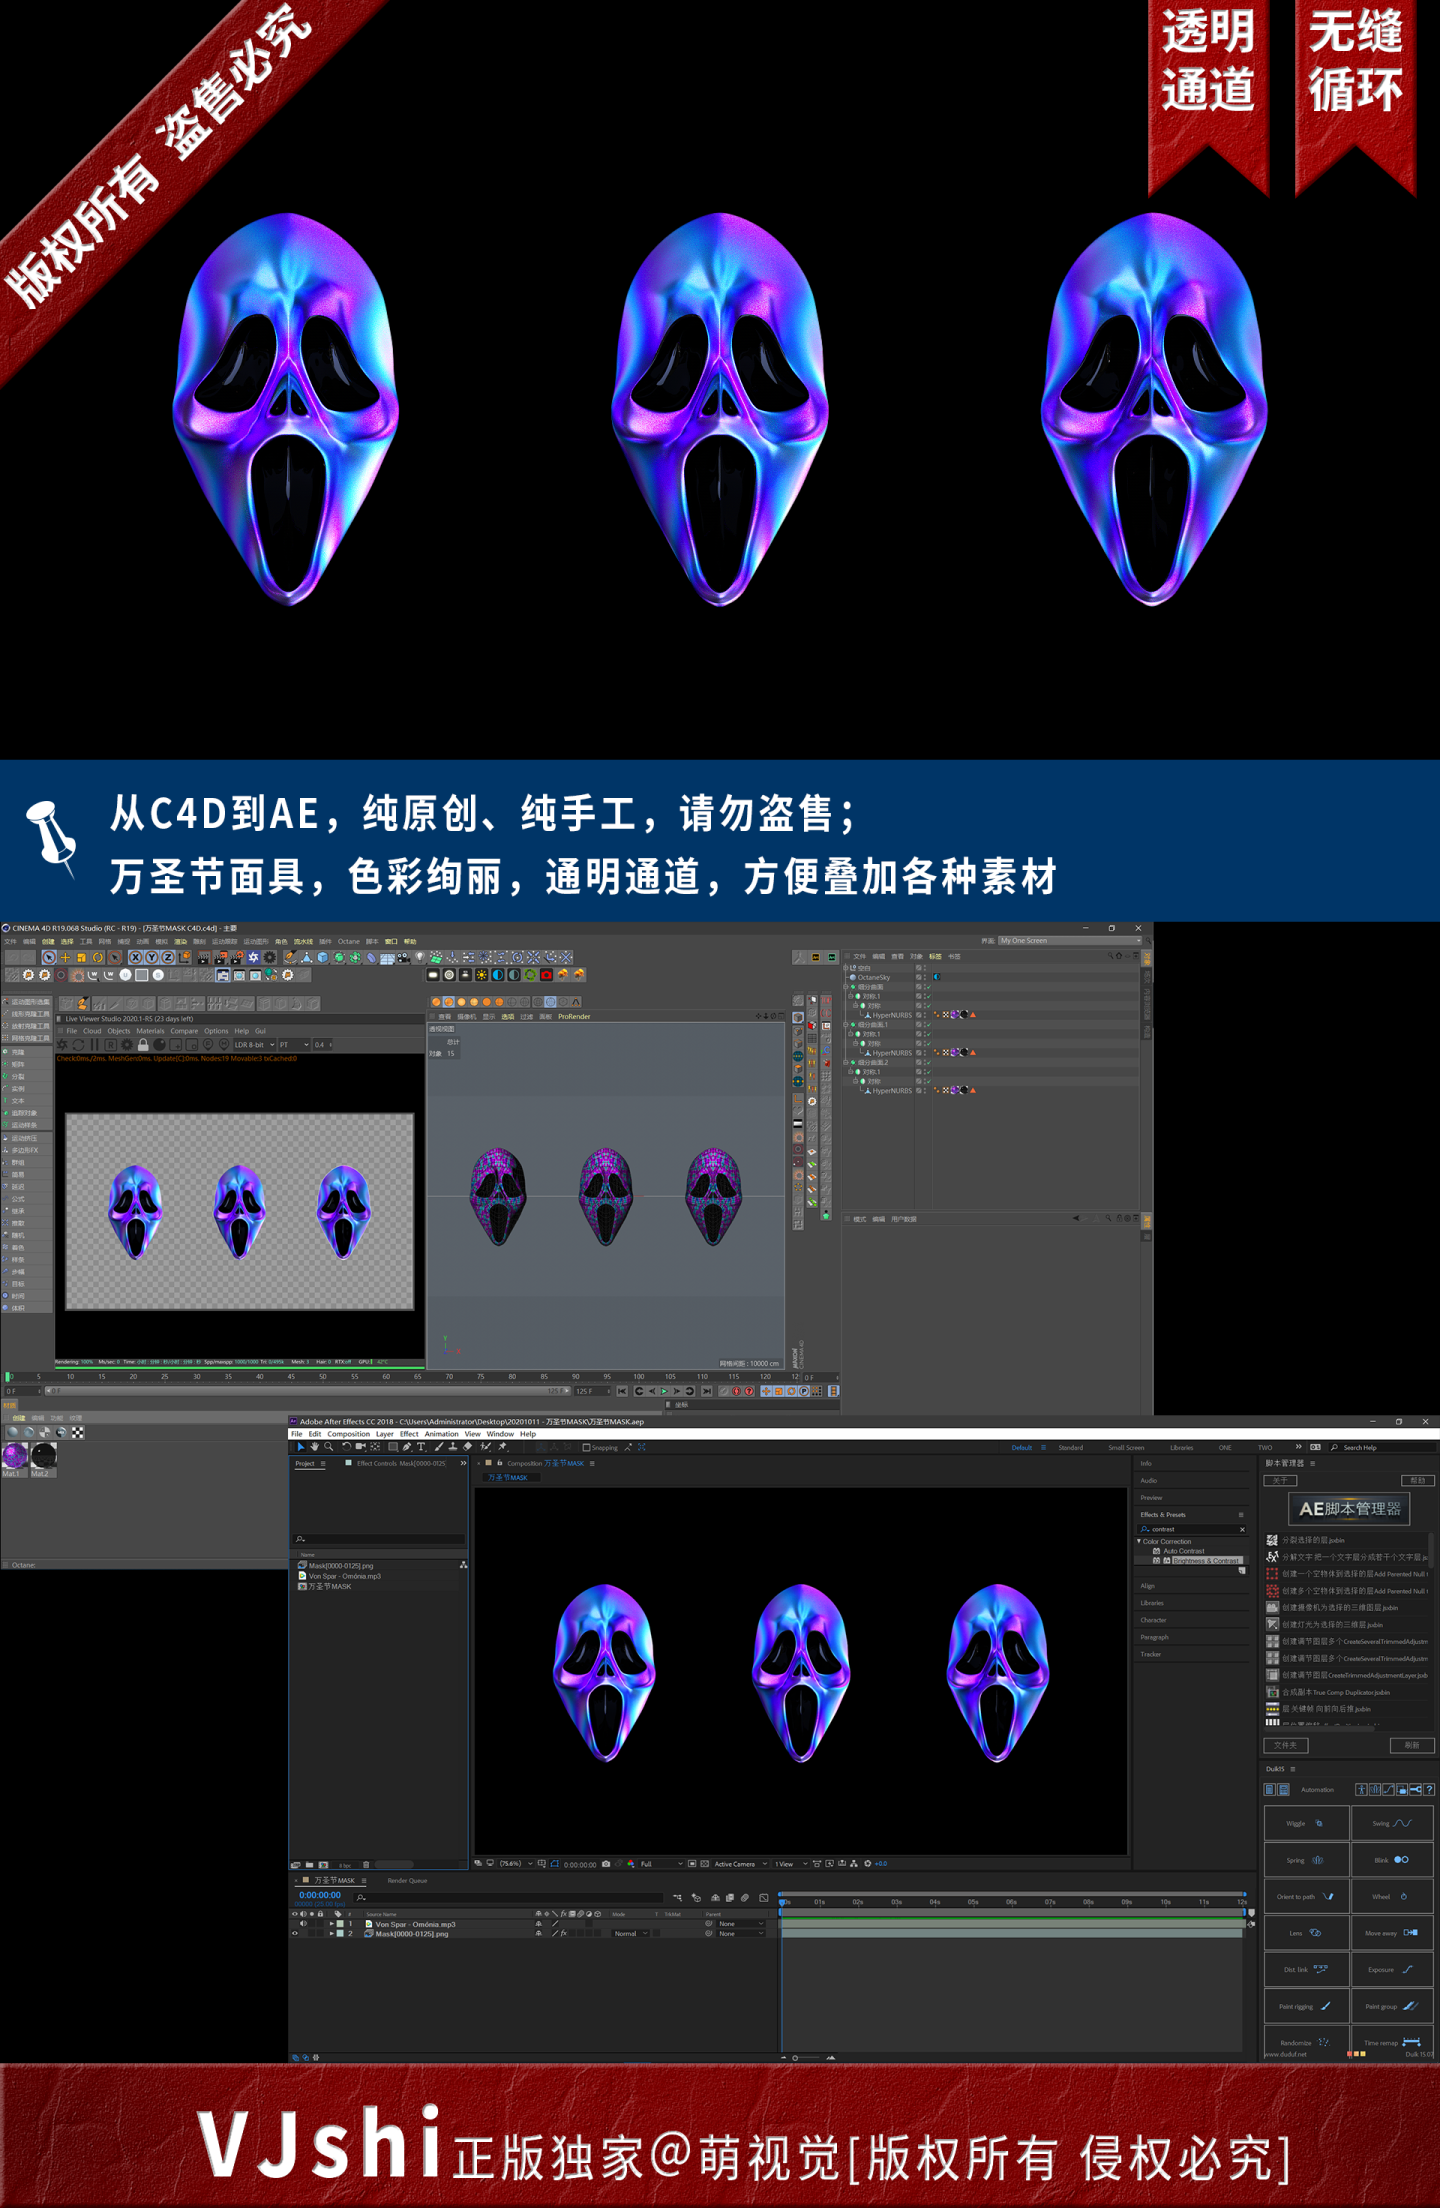Image resolution: width=1440 pixels, height=2208 pixels.
Task: Select the Pen tool in After Effects
Action: (406, 1447)
